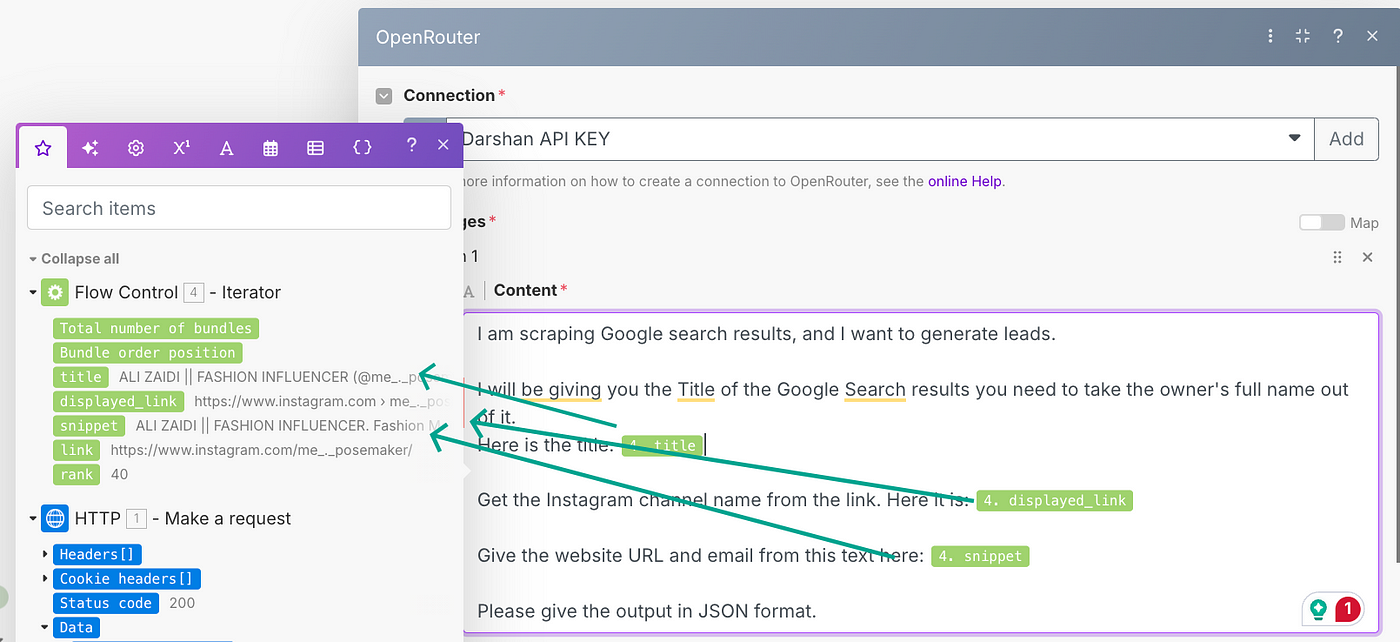Click the Status code value 200
1400x642 pixels.
coord(182,603)
